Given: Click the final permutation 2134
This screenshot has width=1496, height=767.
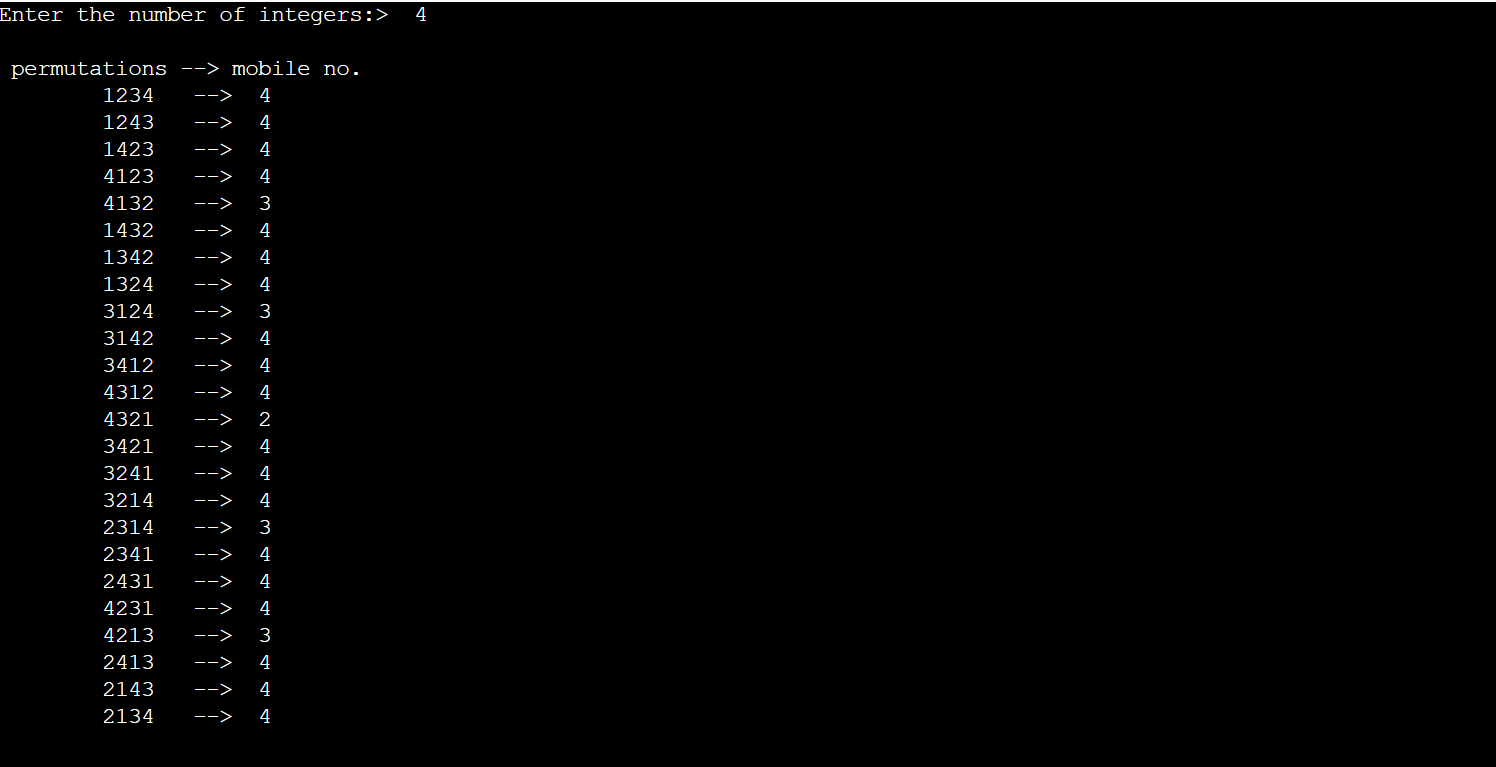Looking at the screenshot, I should (x=128, y=716).
